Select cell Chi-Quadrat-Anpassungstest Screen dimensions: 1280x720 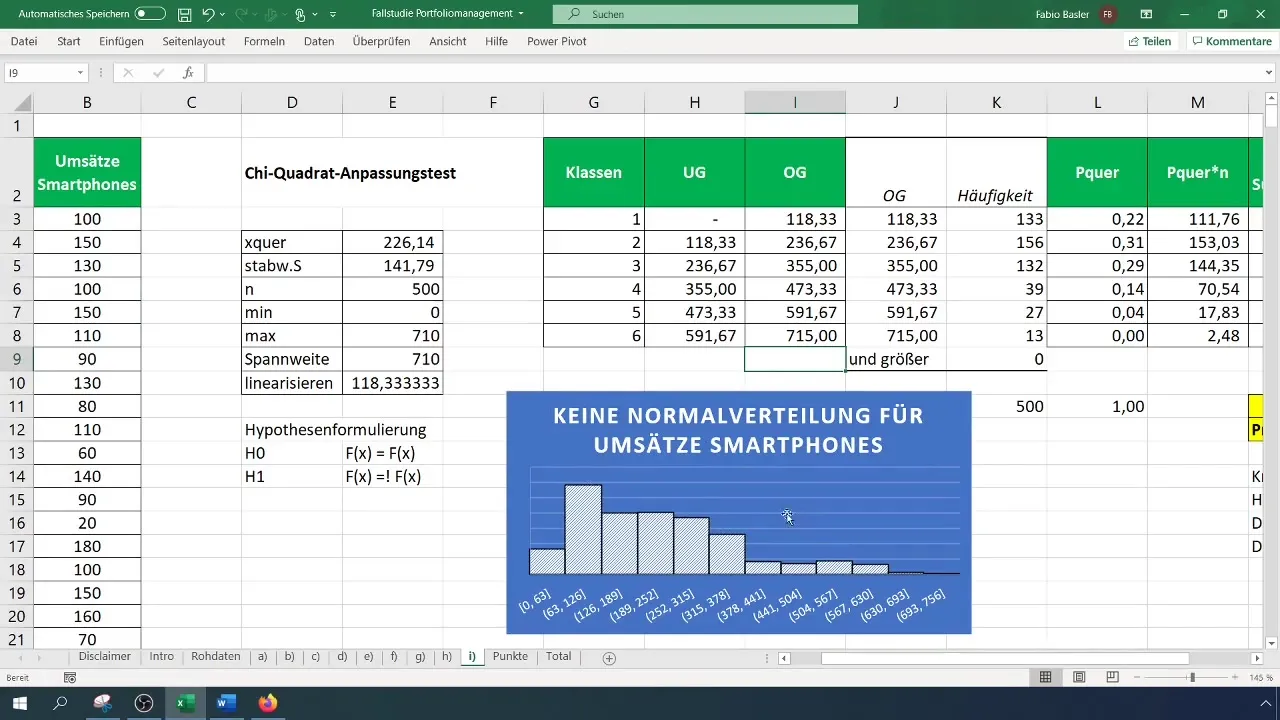click(350, 173)
